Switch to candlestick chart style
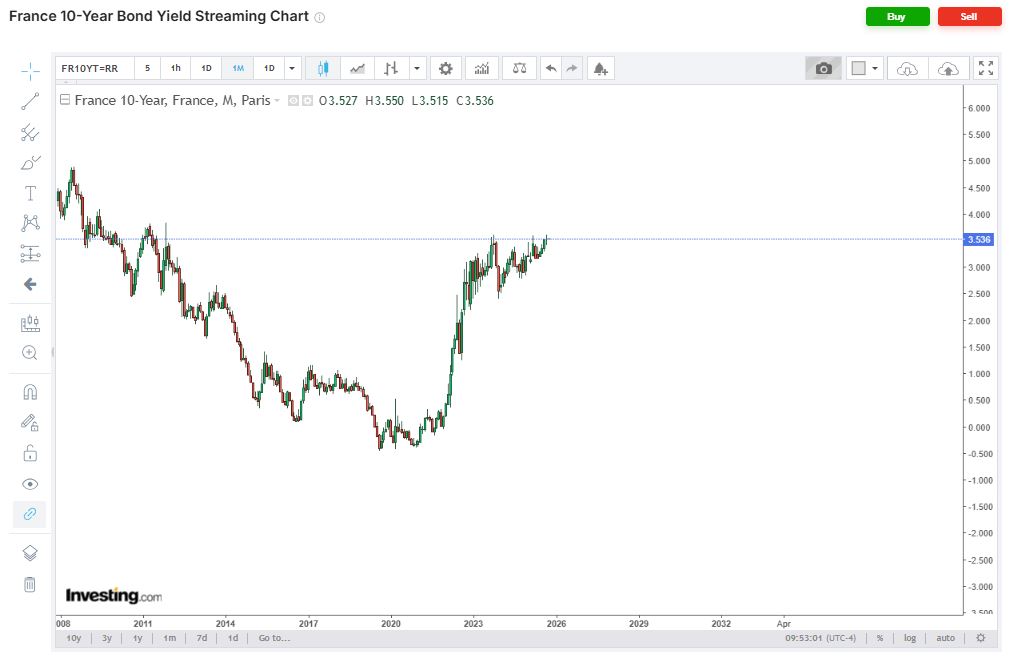The image size is (1014, 659). pyautogui.click(x=323, y=68)
